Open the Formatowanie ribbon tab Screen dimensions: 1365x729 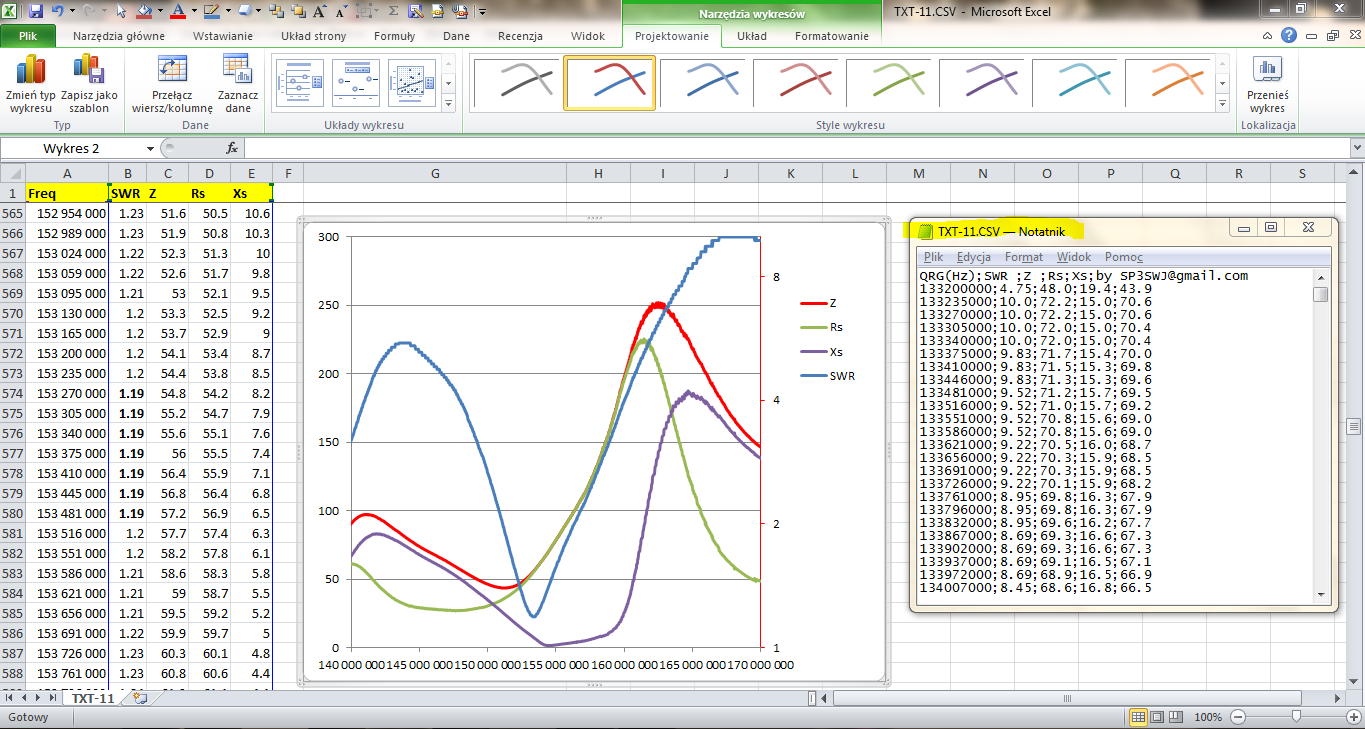coord(831,36)
